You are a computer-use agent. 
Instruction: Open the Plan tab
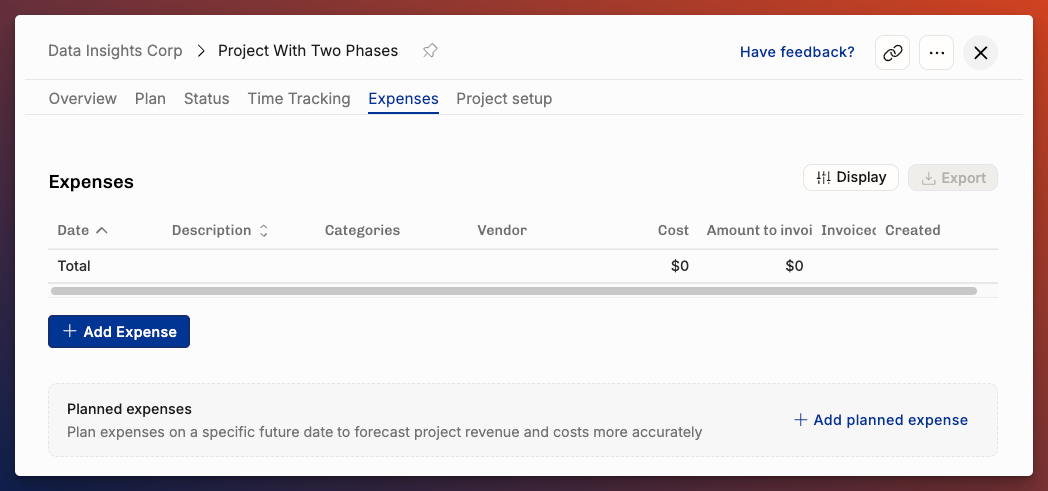click(x=150, y=99)
